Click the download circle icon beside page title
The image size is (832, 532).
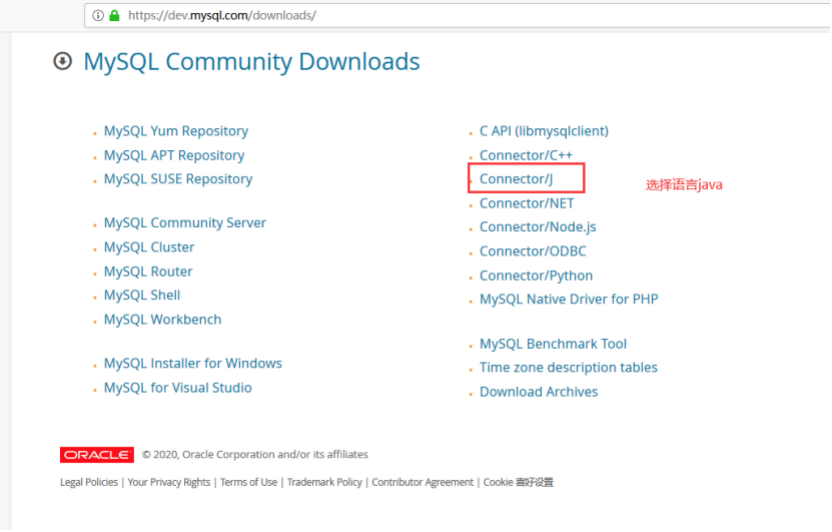click(63, 61)
